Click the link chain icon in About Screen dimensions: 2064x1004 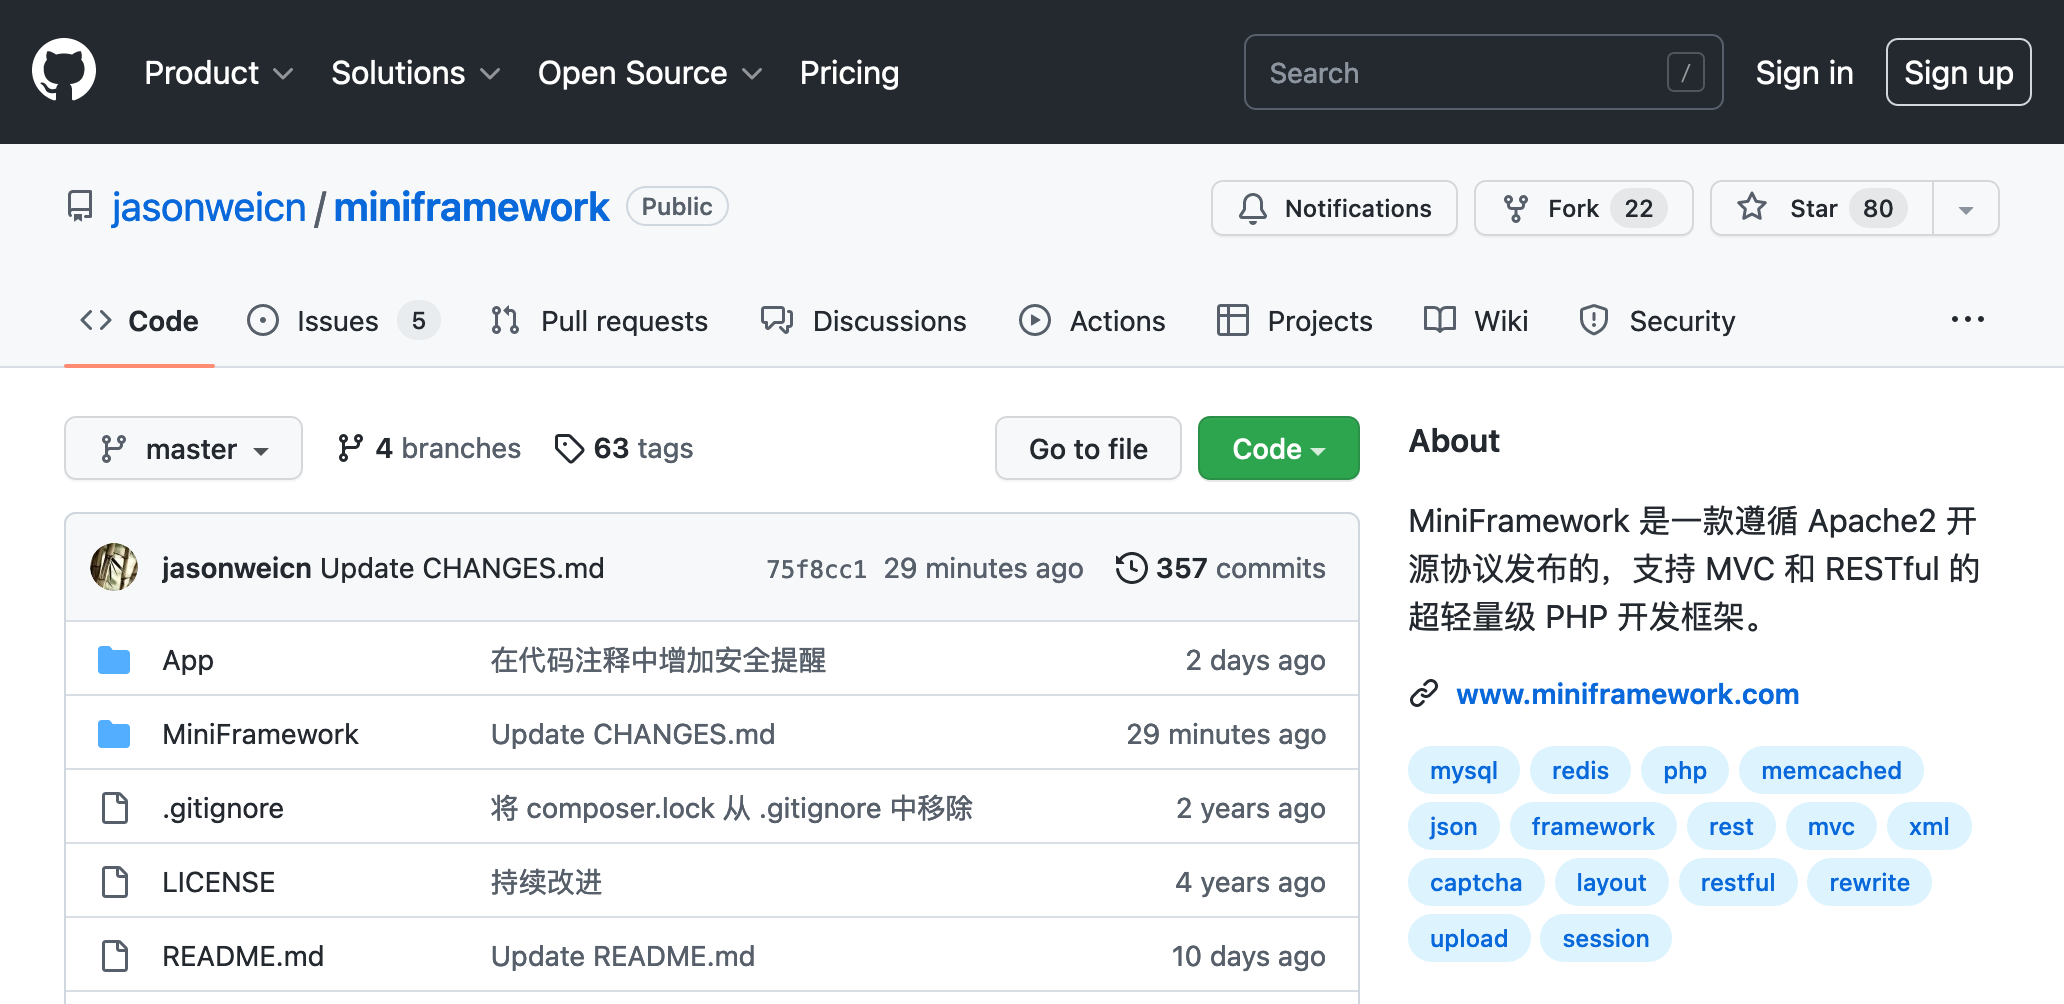(x=1423, y=693)
